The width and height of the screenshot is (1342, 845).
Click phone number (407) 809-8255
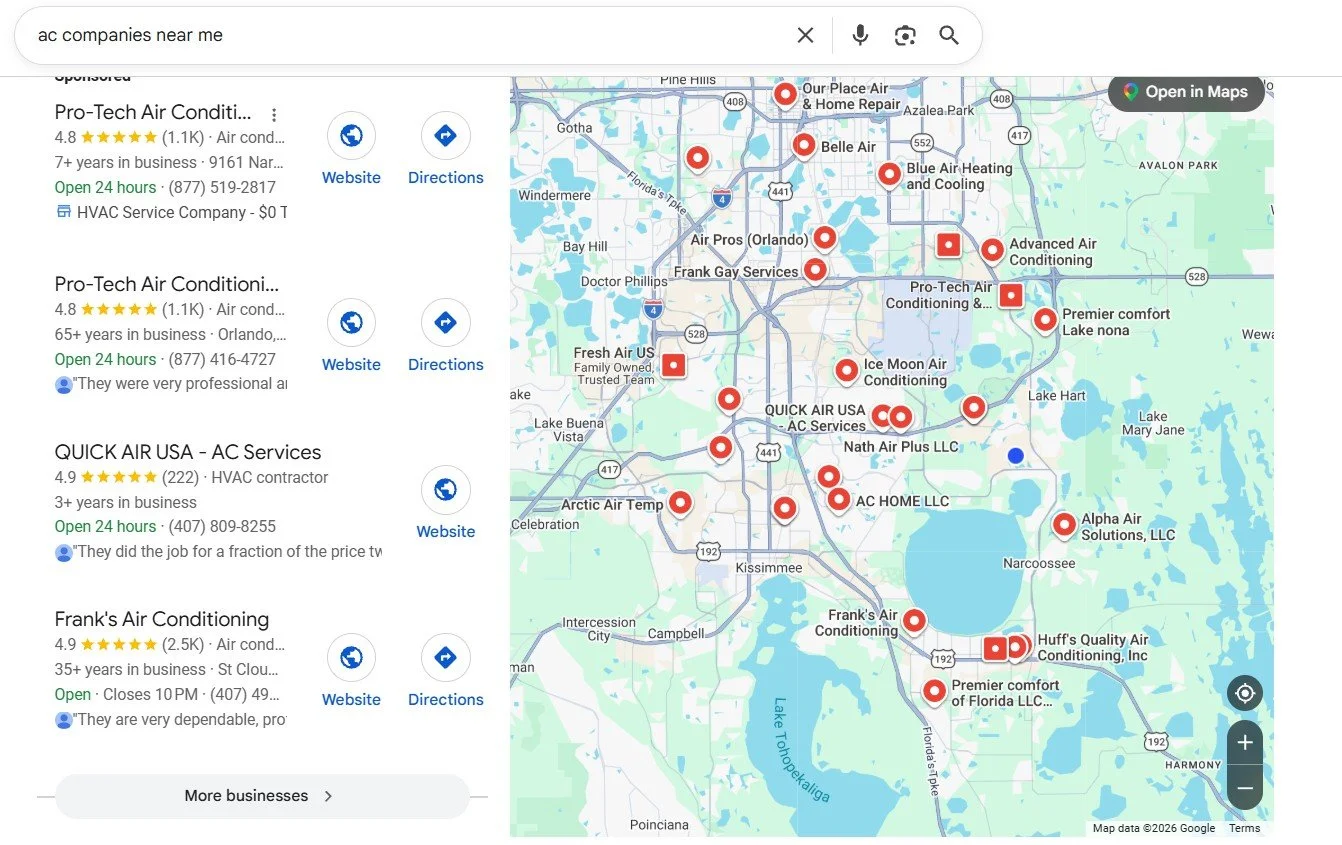222,526
